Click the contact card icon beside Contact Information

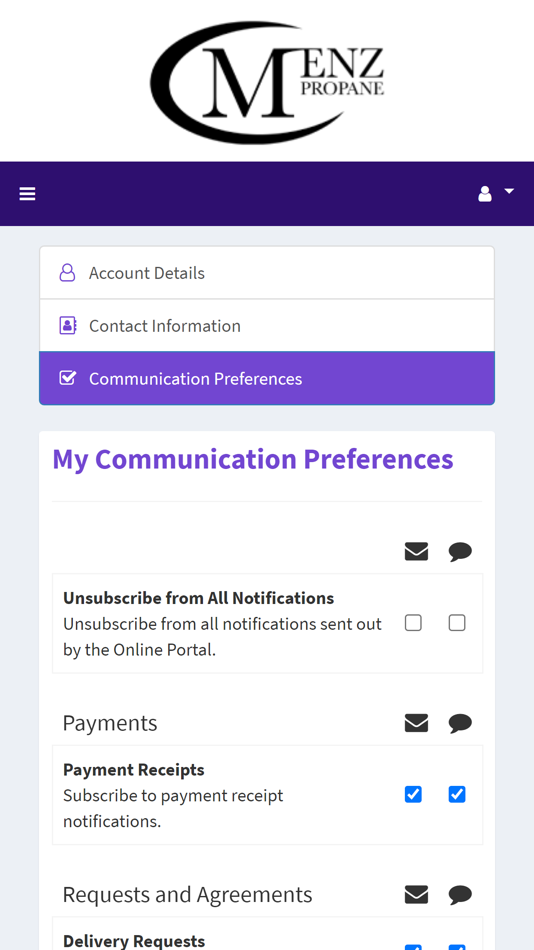point(67,325)
